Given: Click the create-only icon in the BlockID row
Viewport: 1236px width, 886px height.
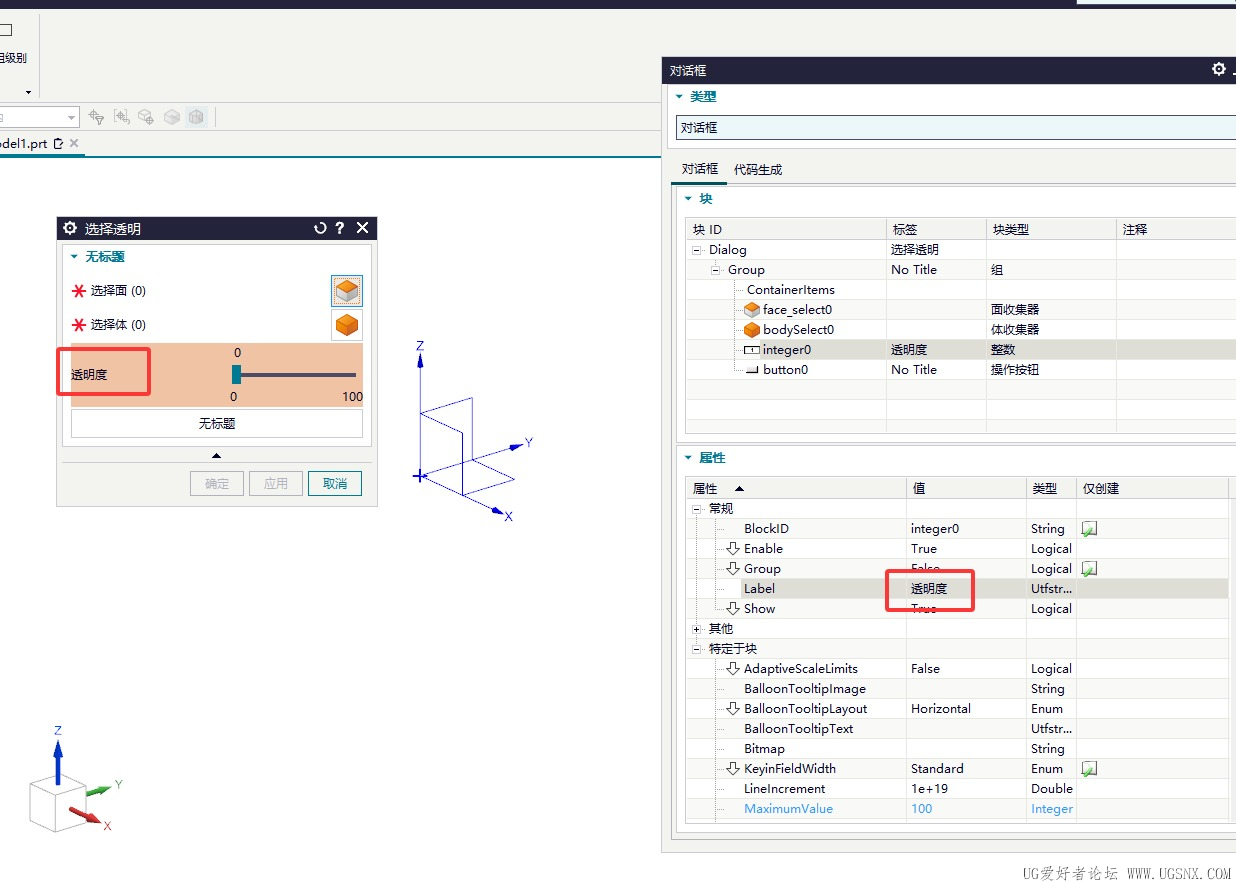Looking at the screenshot, I should pyautogui.click(x=1089, y=529).
